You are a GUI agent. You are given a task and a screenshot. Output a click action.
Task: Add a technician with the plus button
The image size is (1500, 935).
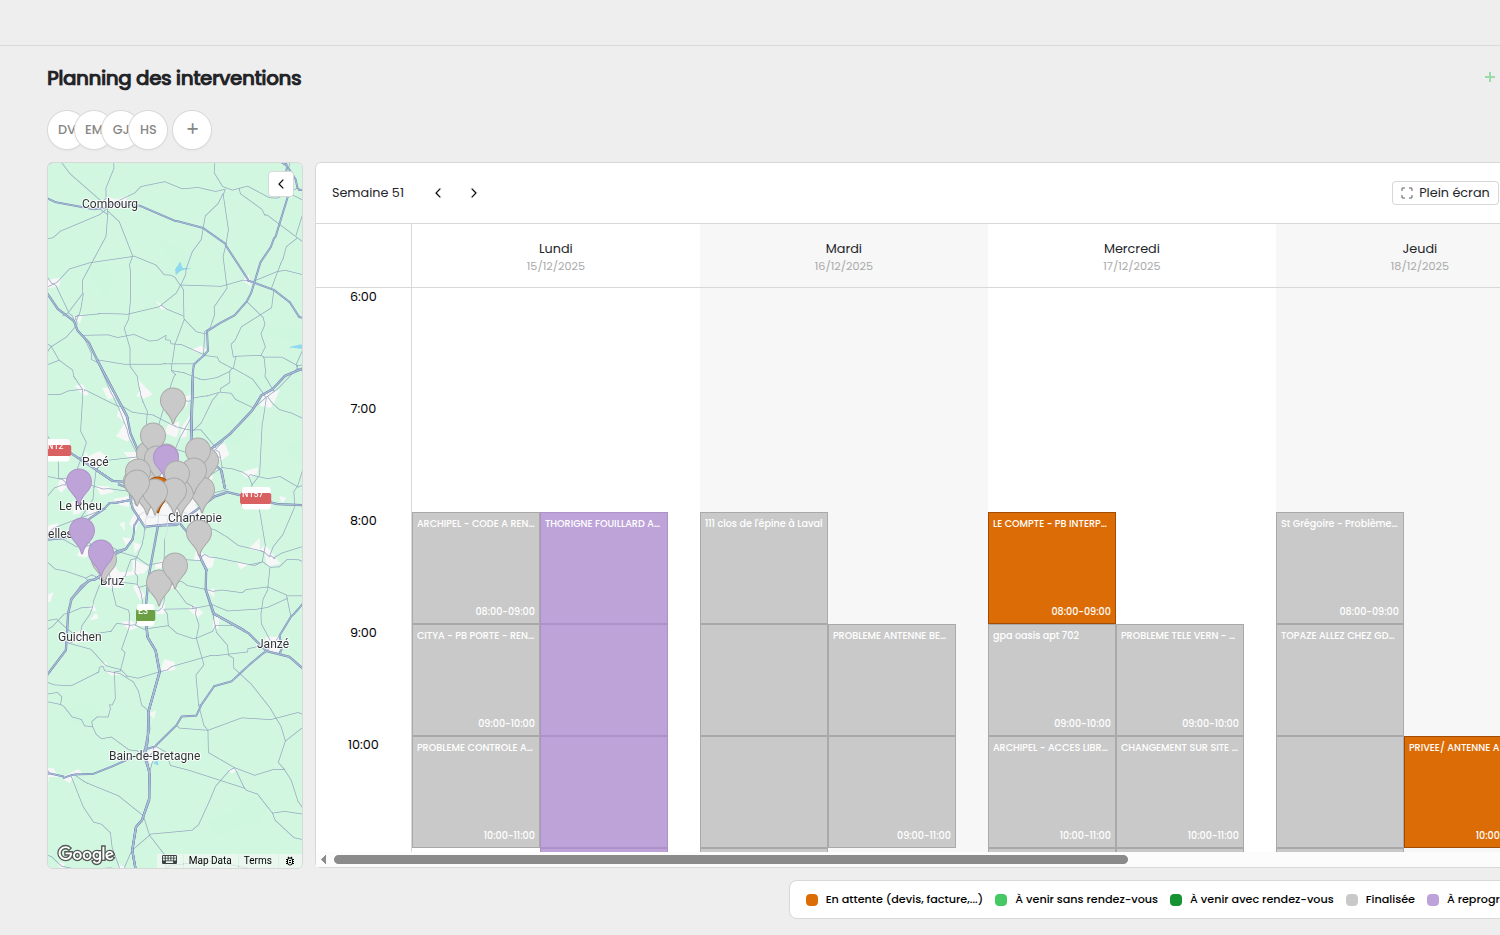pyautogui.click(x=192, y=130)
